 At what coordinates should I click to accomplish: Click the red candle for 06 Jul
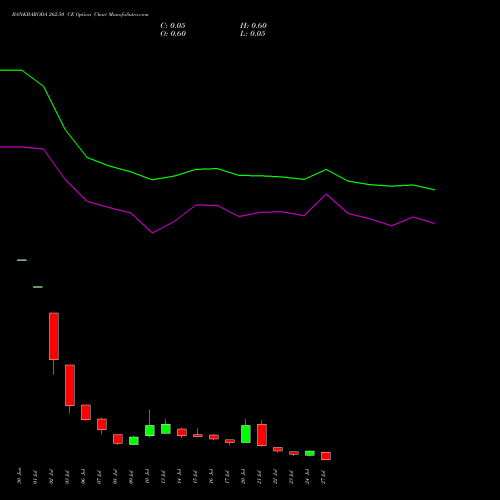pyautogui.click(x=86, y=412)
